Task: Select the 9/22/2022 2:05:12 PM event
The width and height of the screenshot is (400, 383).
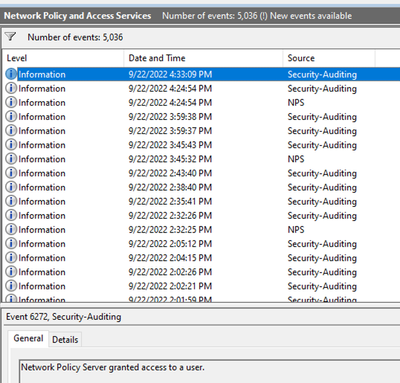Action: (x=201, y=244)
